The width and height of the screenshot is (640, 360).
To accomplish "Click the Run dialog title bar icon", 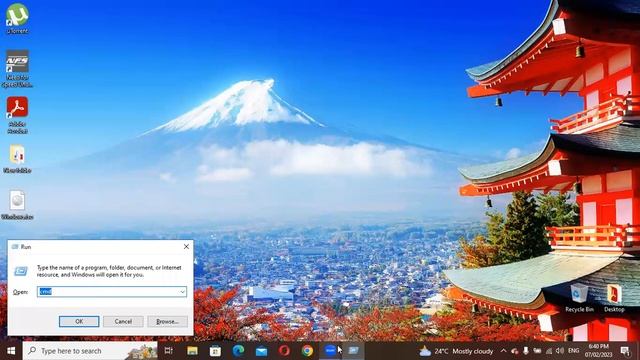I will tap(15, 247).
